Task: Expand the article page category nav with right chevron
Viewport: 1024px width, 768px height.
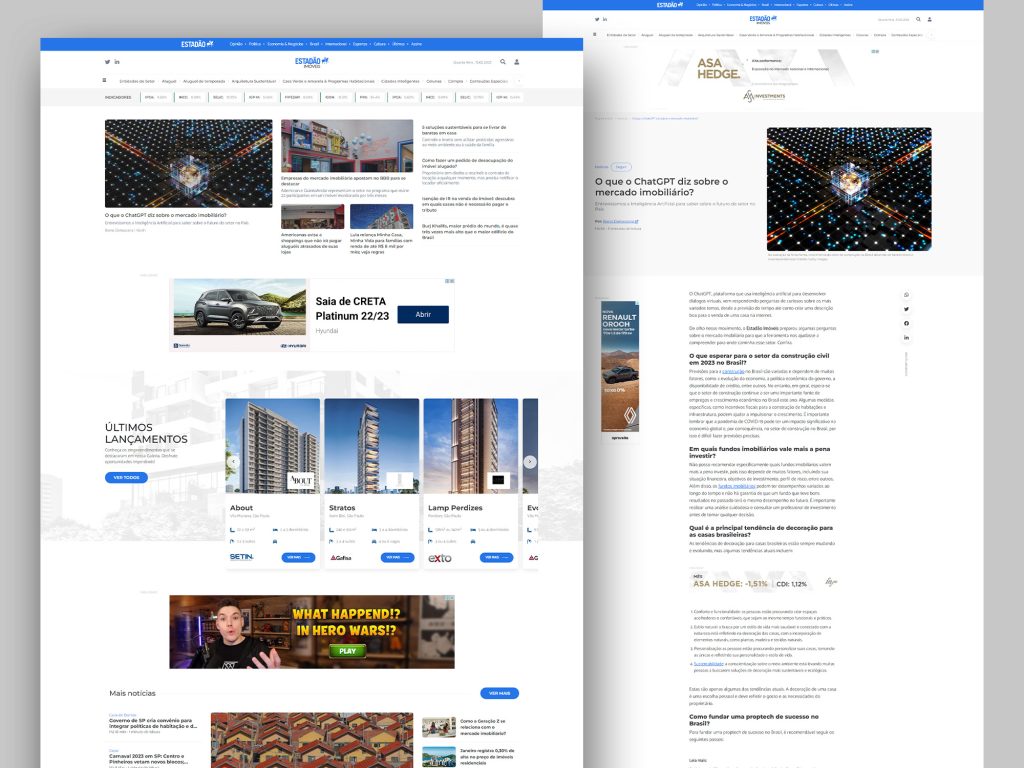Action: point(931,35)
